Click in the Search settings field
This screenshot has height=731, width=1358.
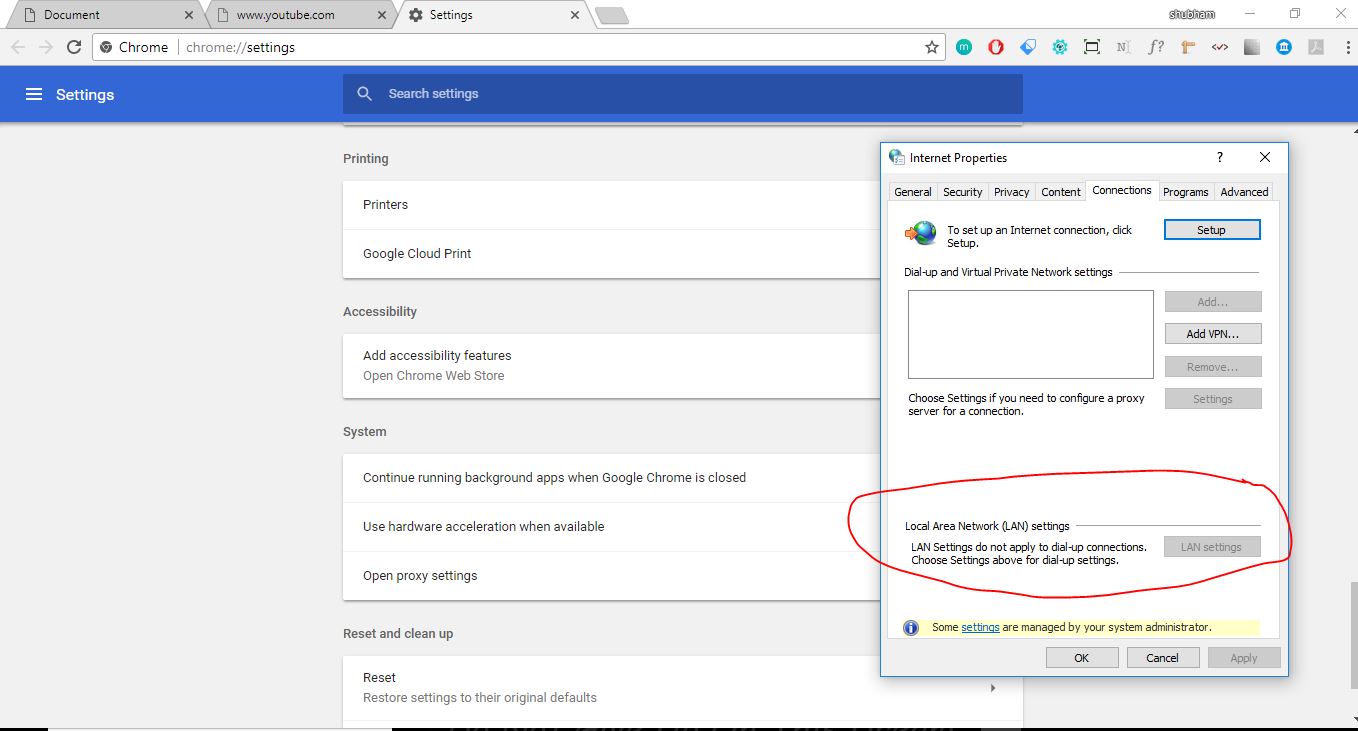click(x=682, y=94)
